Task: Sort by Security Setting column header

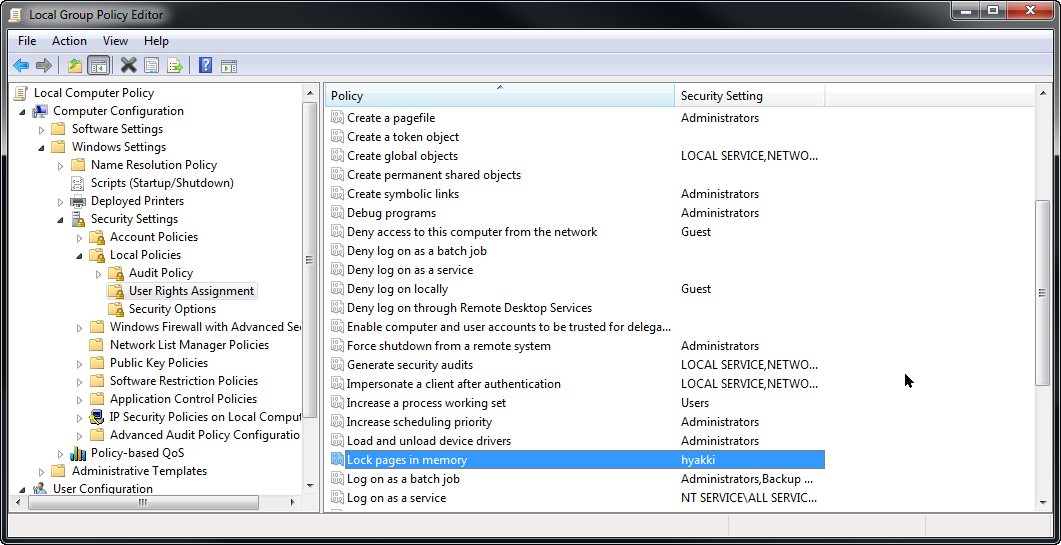Action: point(748,96)
